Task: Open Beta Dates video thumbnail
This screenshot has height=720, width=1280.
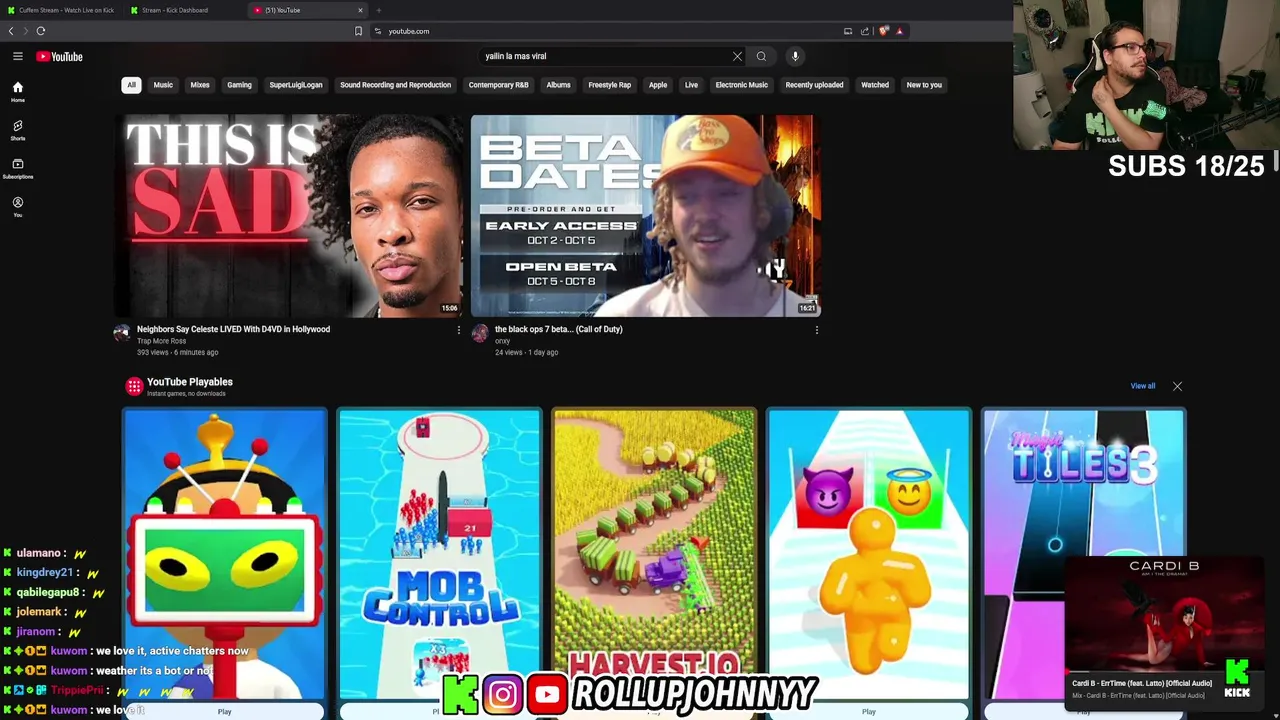Action: (x=646, y=216)
